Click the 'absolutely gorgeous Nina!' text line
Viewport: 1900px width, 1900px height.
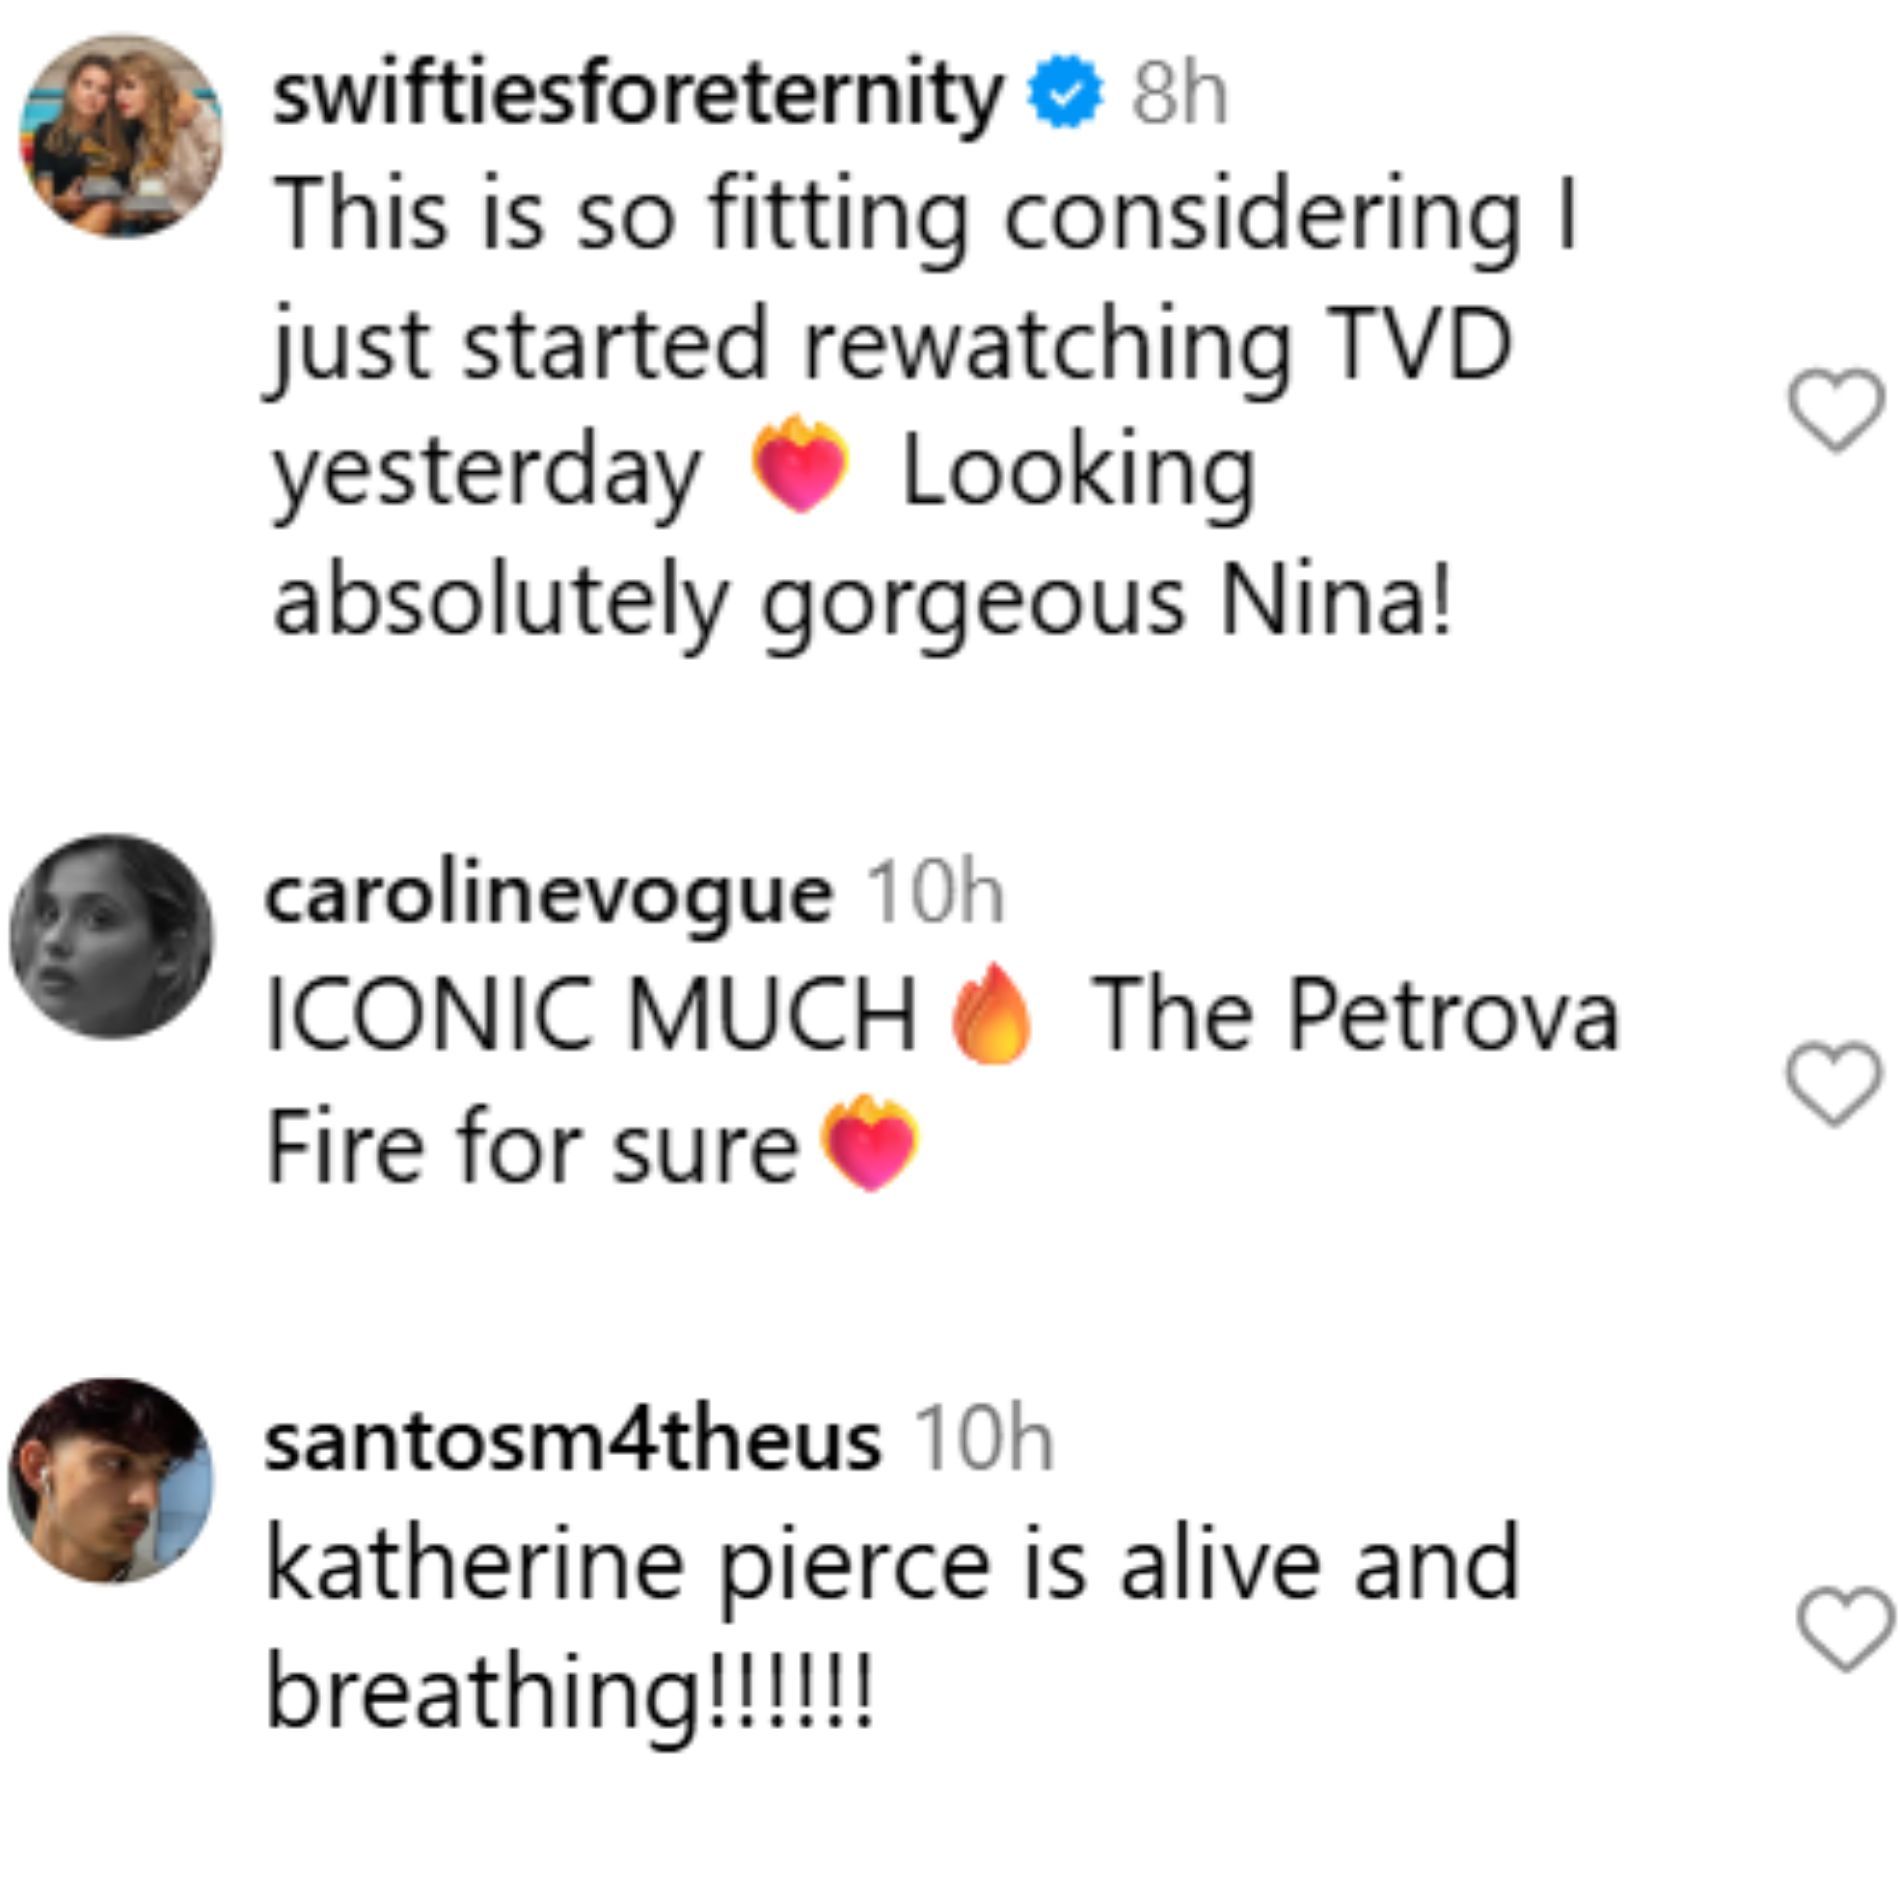tap(861, 603)
